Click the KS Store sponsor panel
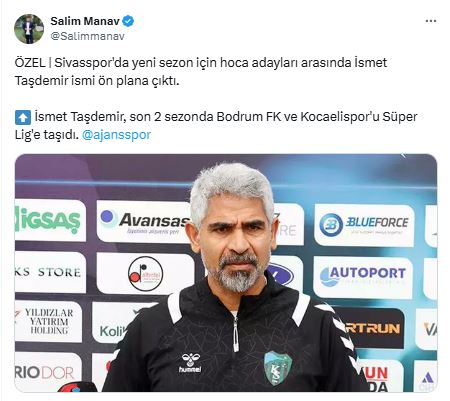This screenshot has width=450, height=401. pos(50,272)
